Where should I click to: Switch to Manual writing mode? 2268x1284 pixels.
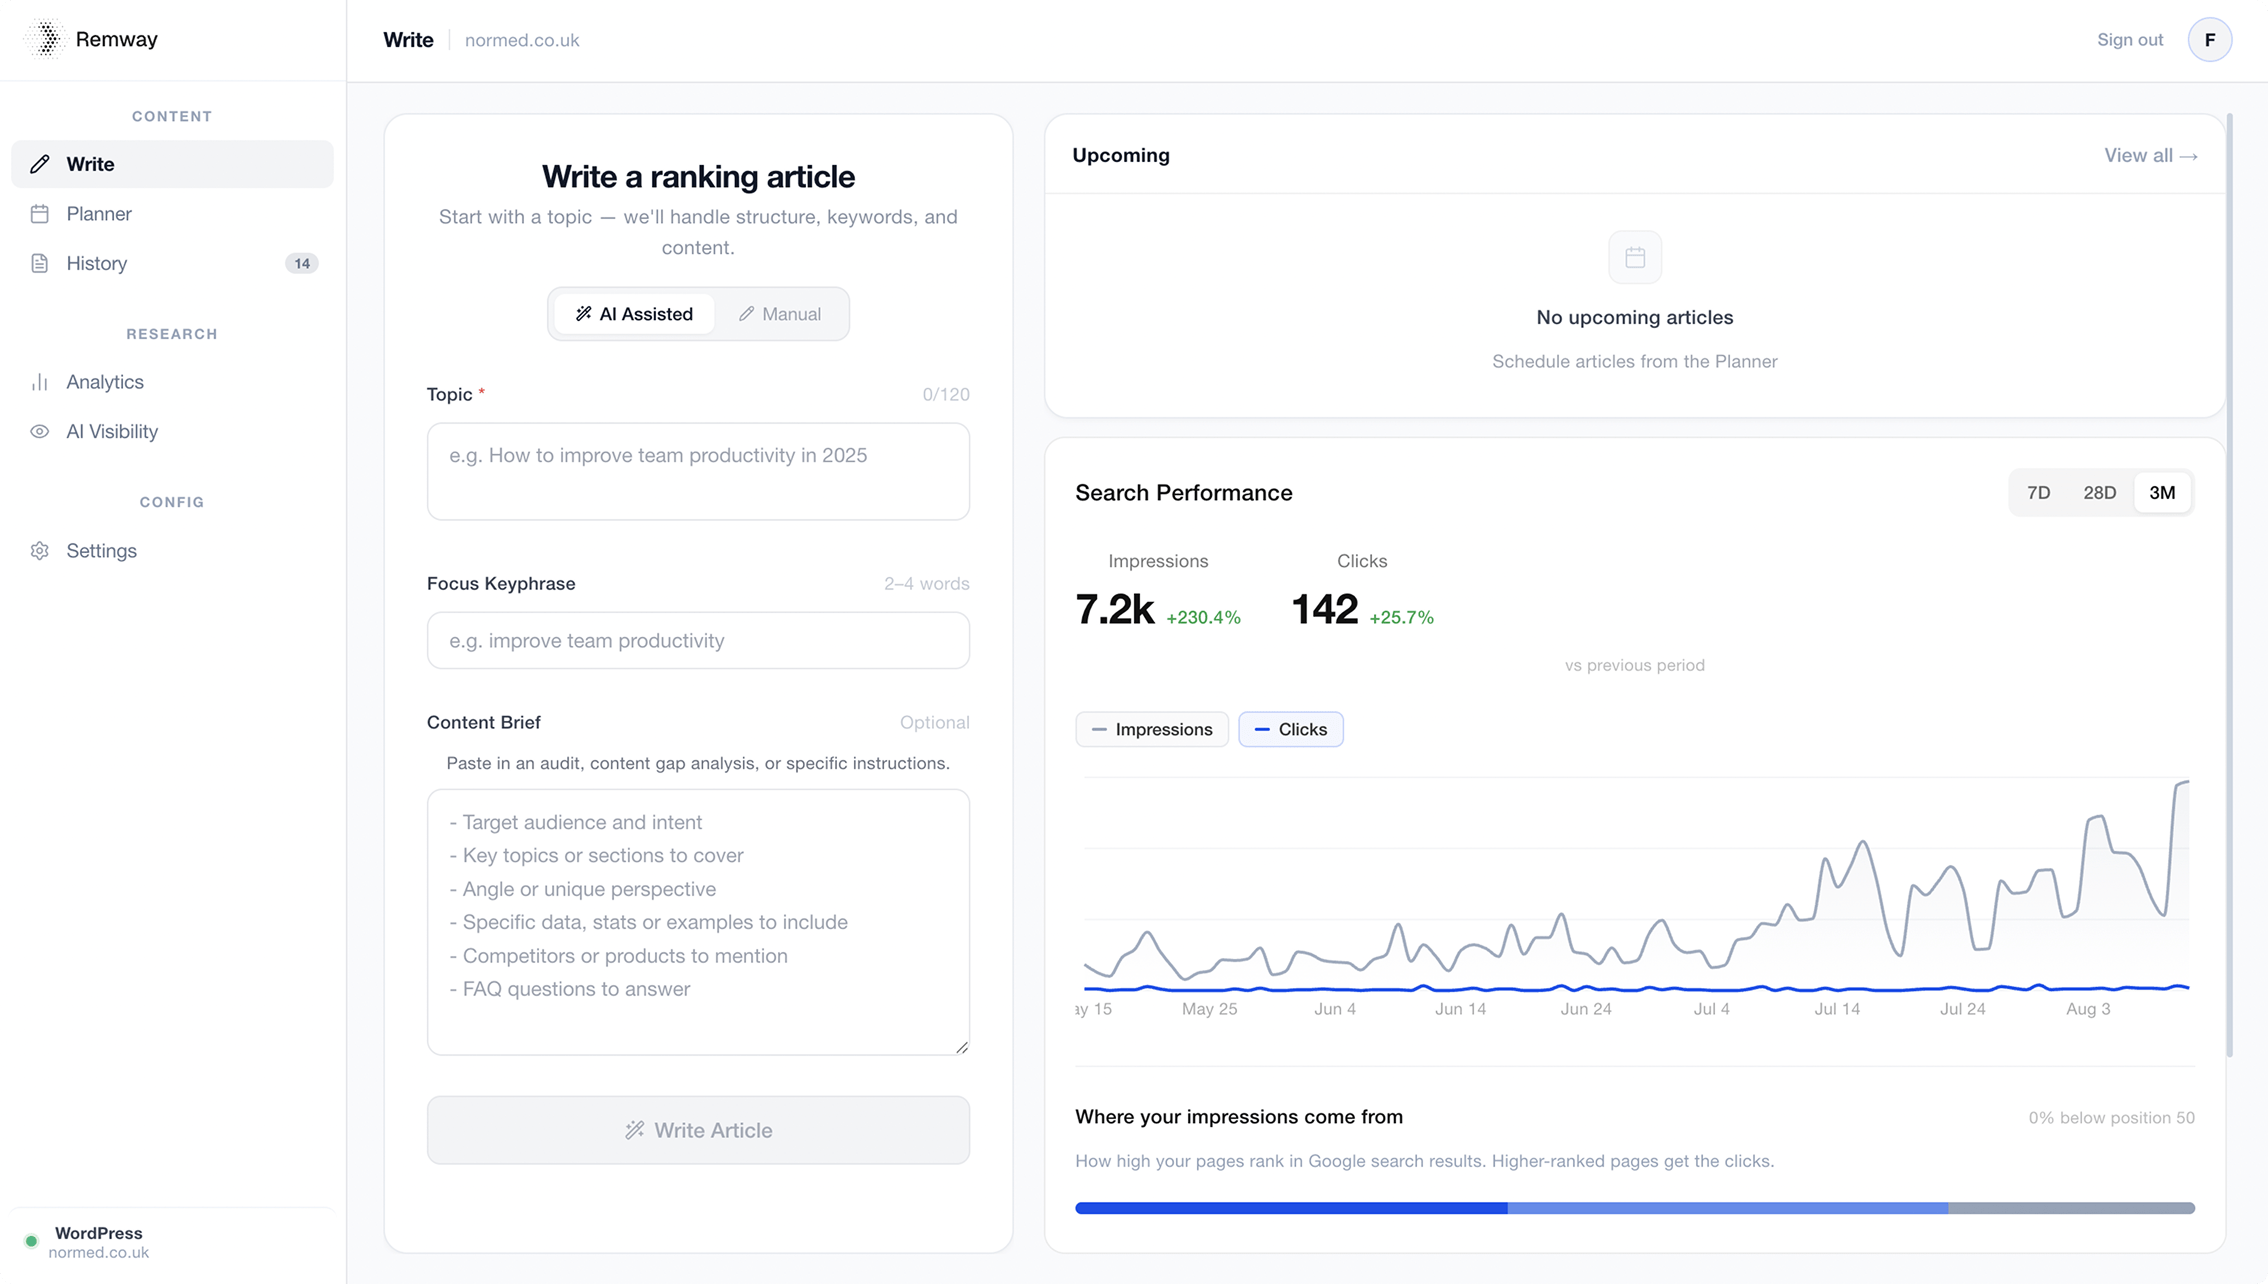(x=780, y=314)
